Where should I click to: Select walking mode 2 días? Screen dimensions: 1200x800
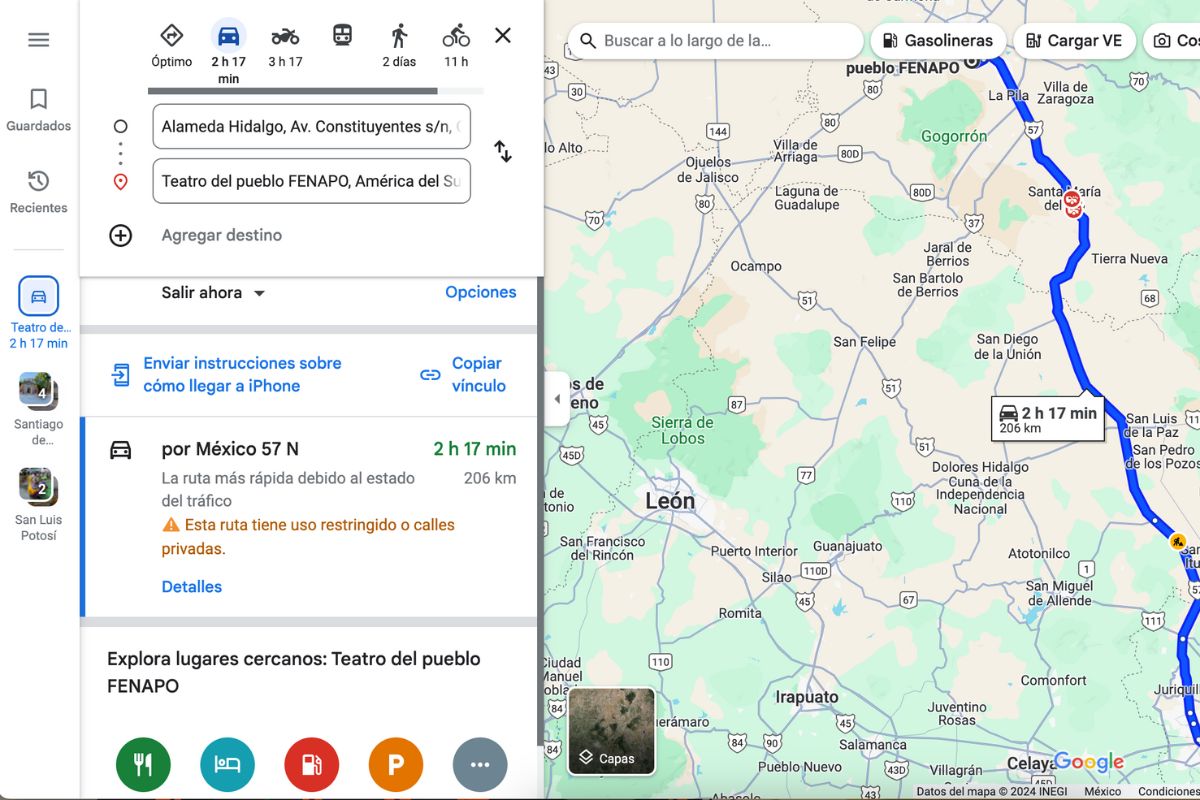(399, 45)
